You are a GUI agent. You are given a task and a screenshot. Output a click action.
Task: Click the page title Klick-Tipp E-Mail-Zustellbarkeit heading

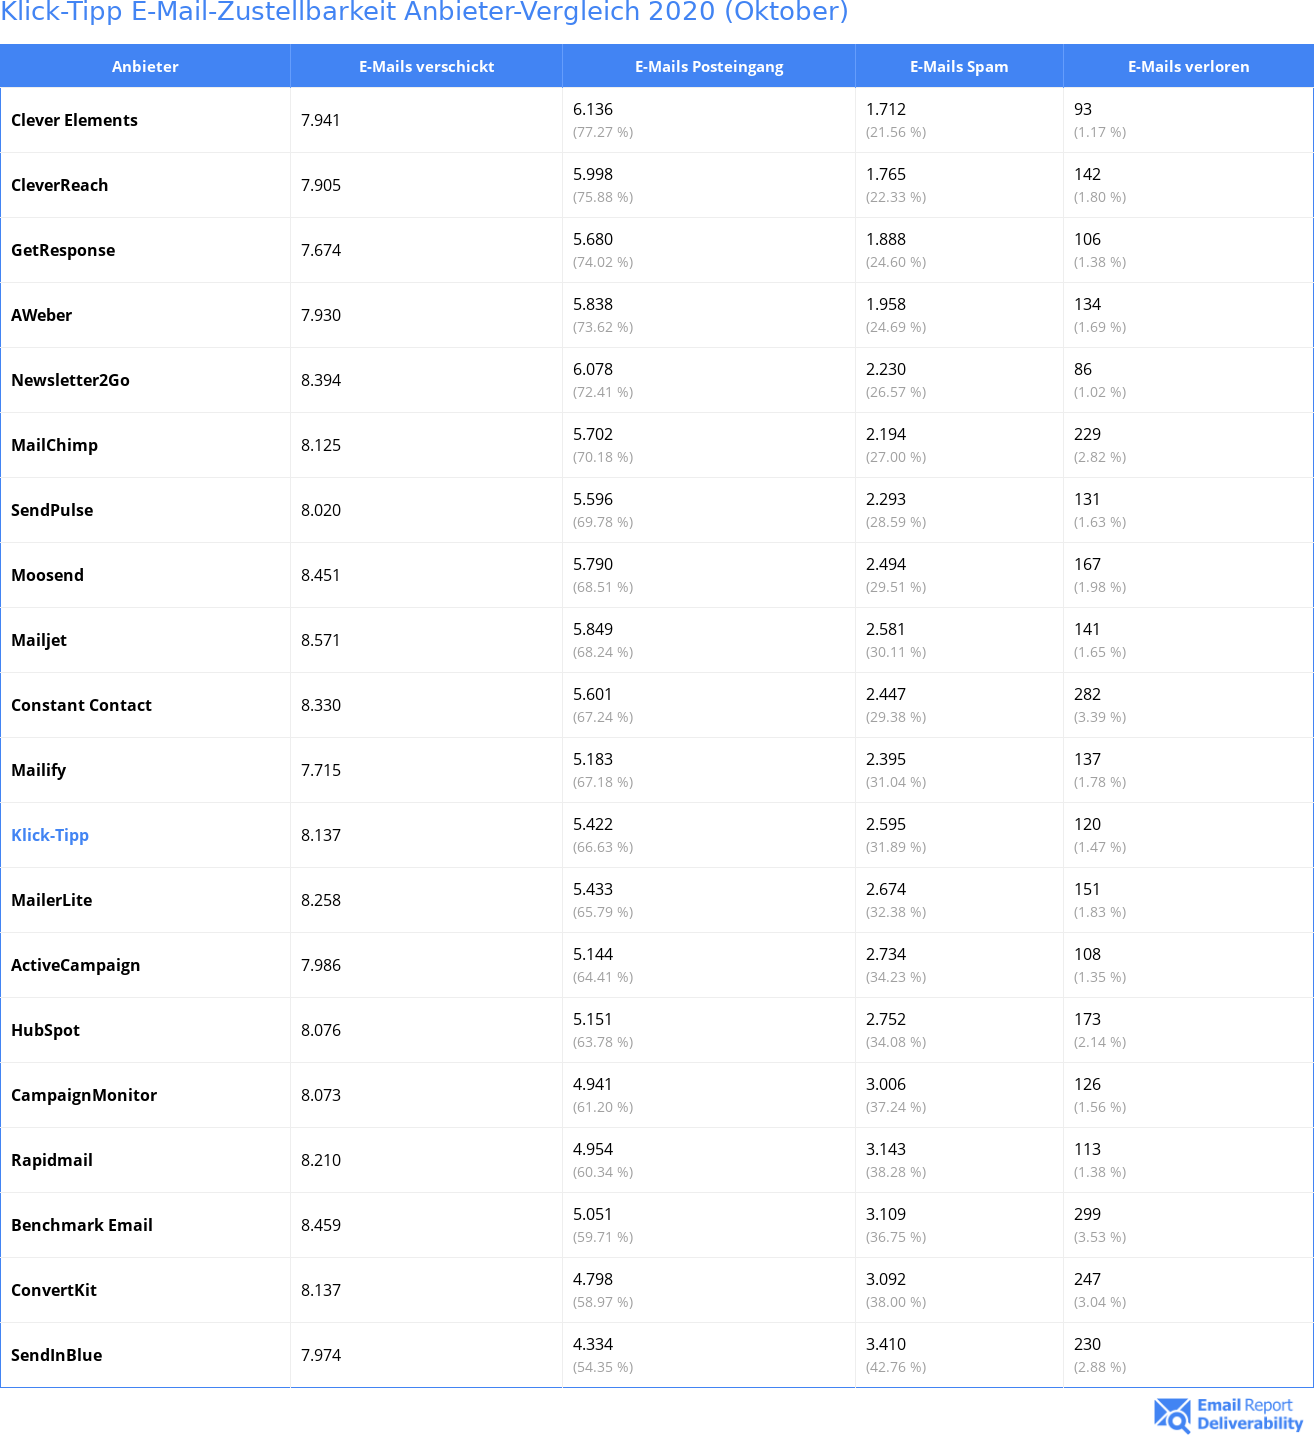pos(424,12)
